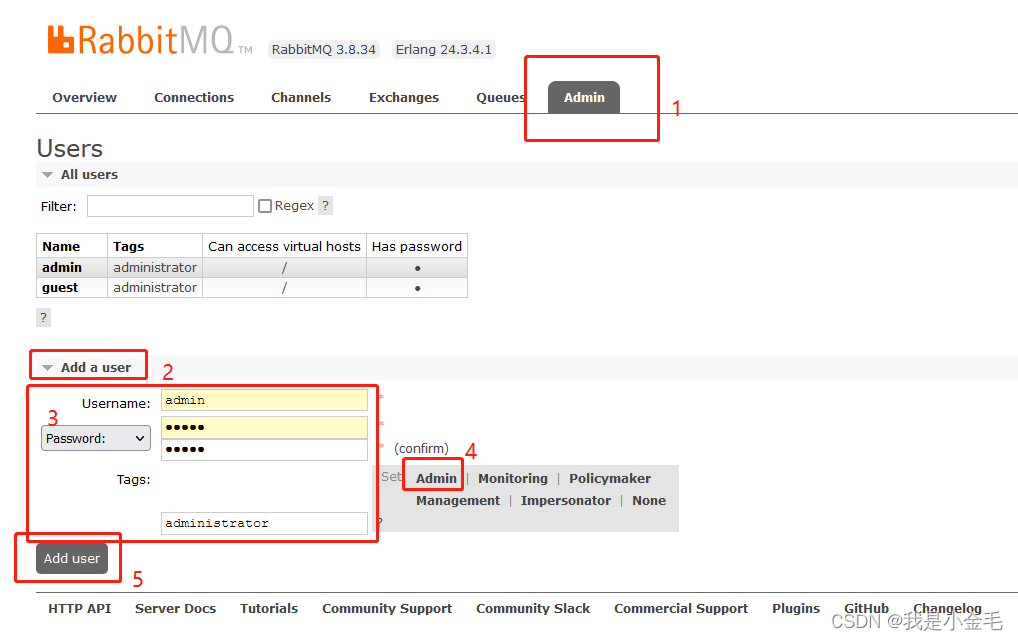
Task: Select the Policymaker tag option
Action: 610,478
